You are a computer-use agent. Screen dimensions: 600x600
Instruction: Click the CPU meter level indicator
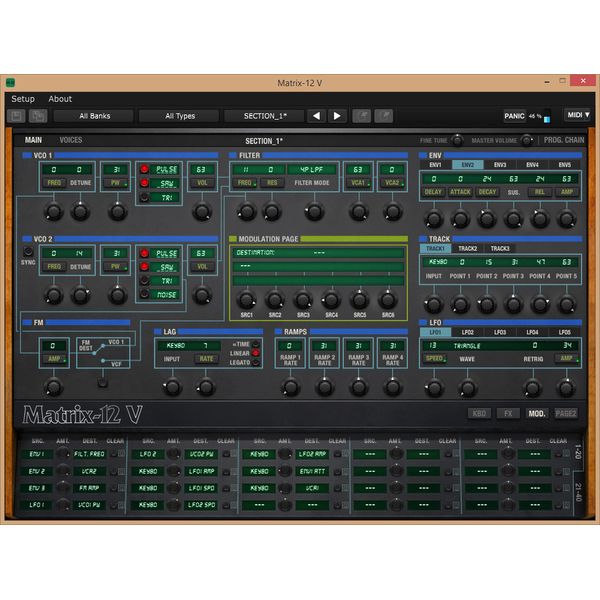tap(547, 116)
